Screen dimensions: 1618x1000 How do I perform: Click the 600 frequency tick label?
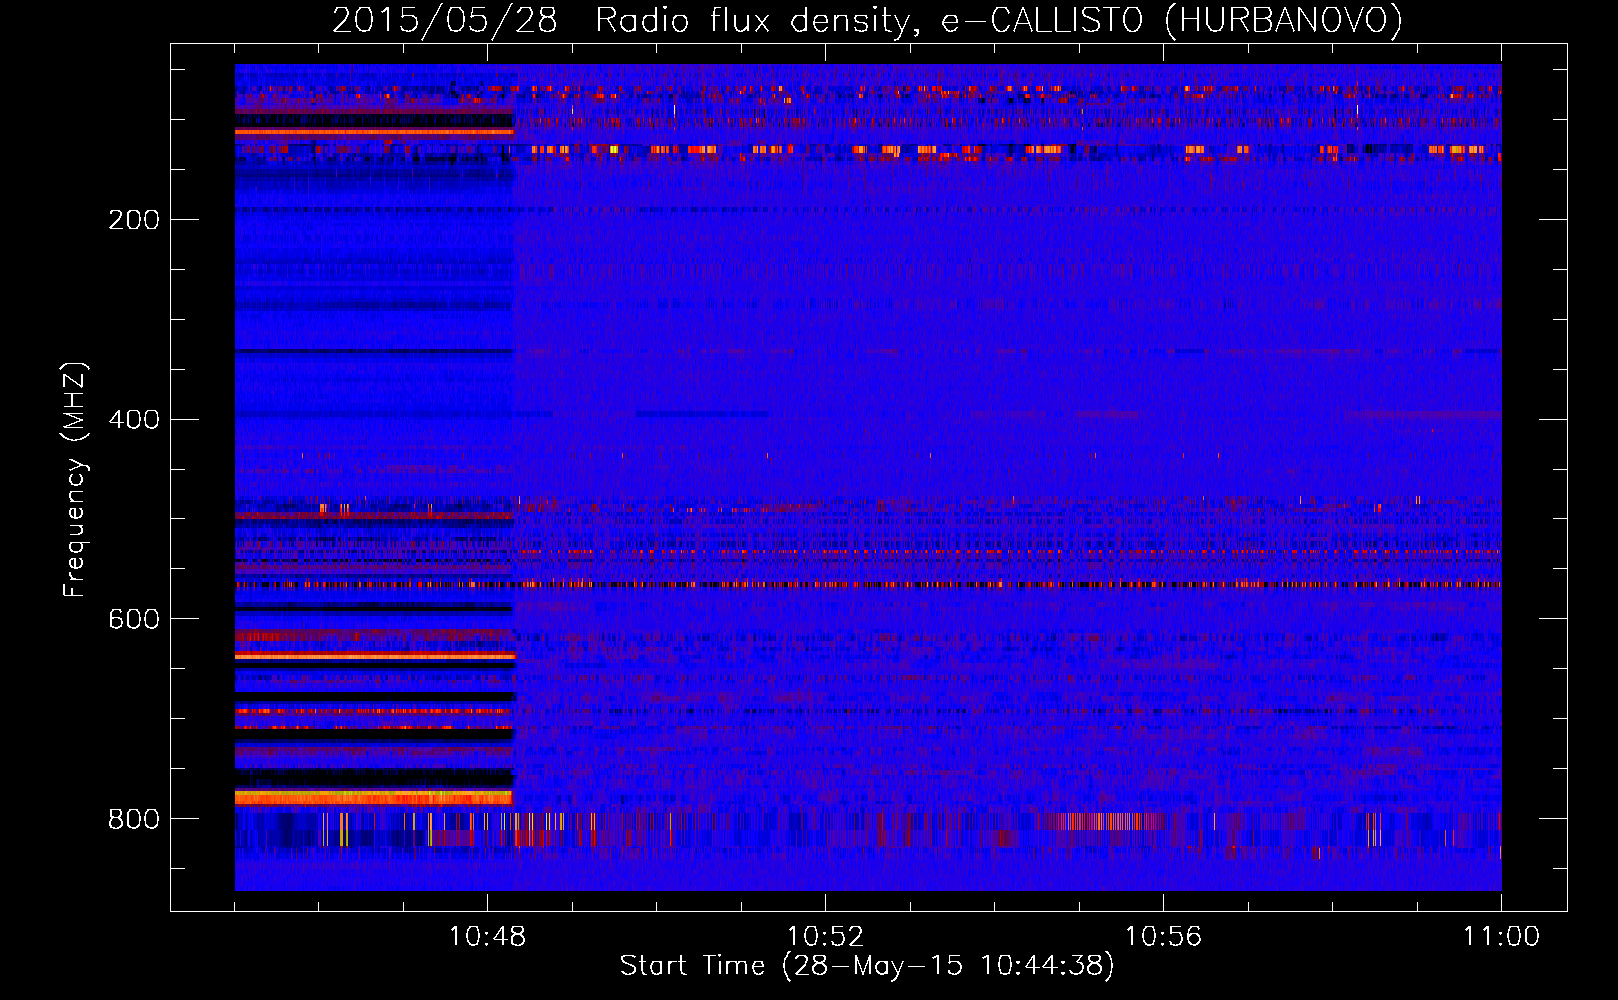tap(134, 620)
